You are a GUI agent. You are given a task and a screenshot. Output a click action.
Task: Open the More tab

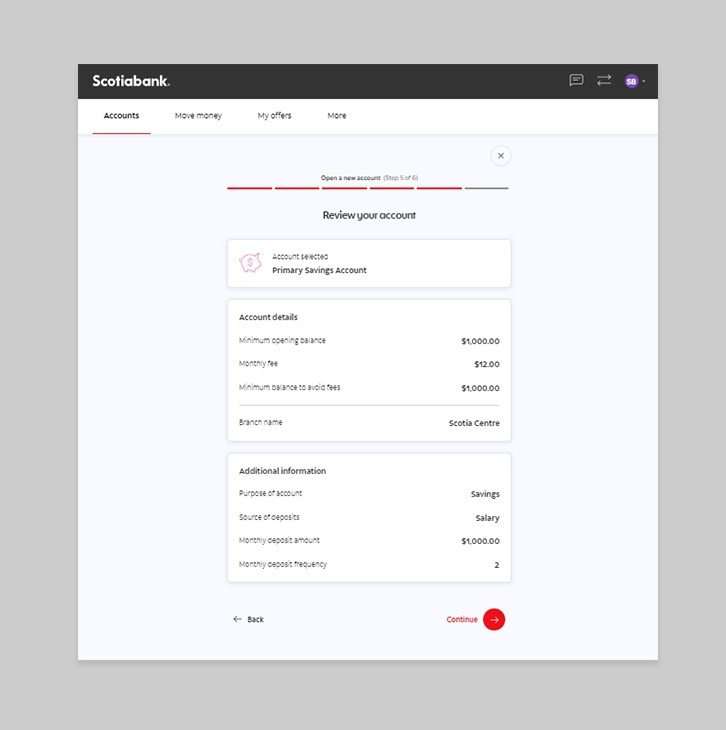pos(337,116)
